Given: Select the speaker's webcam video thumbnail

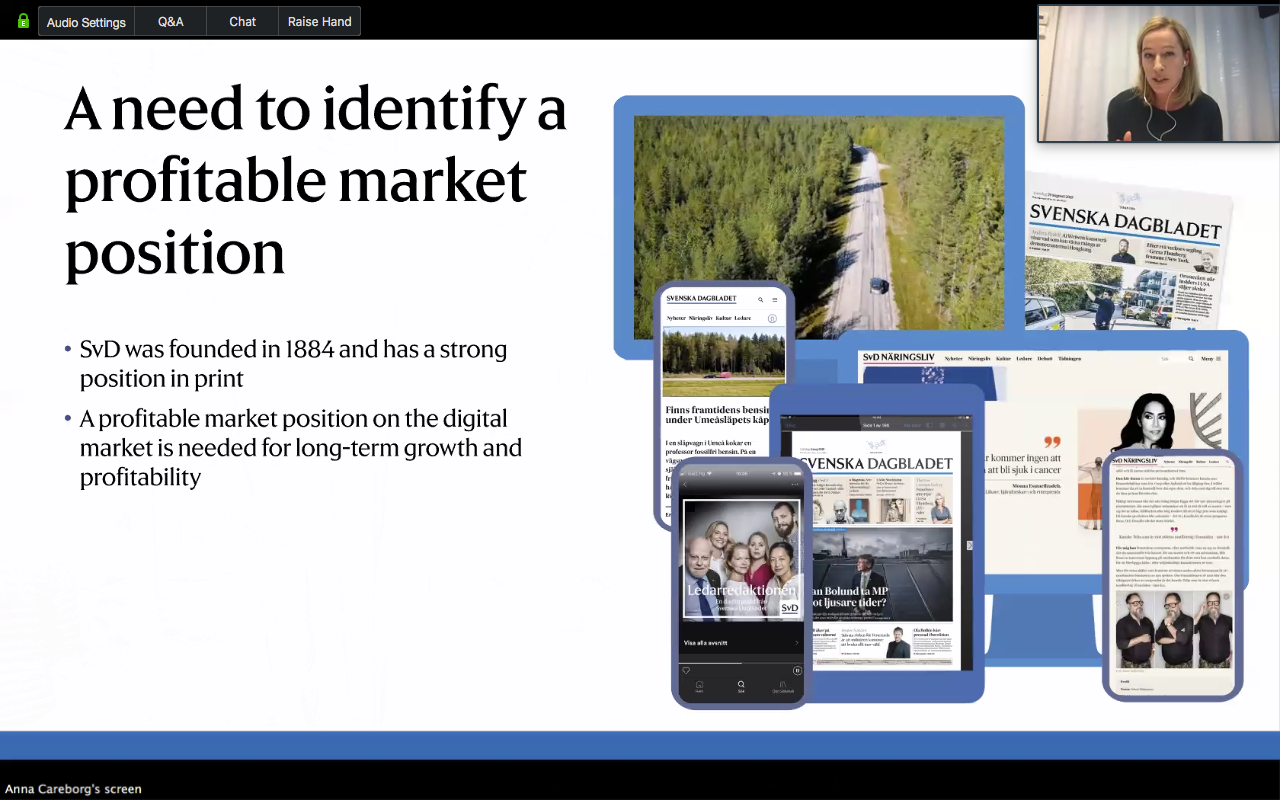Looking at the screenshot, I should 1158,73.
